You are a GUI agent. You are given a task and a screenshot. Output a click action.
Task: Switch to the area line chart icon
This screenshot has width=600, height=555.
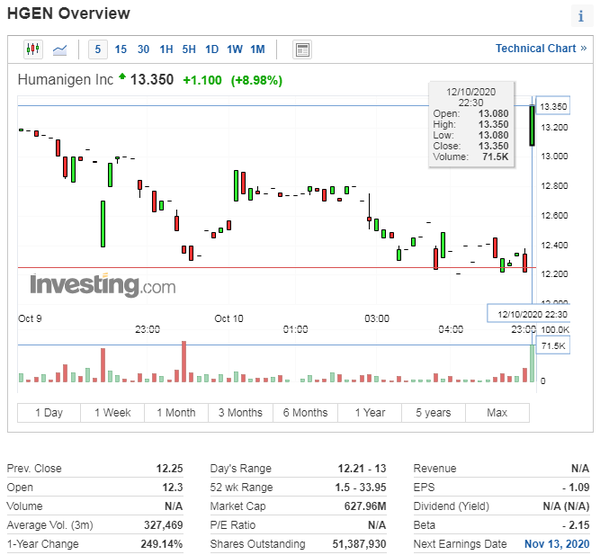[60, 49]
